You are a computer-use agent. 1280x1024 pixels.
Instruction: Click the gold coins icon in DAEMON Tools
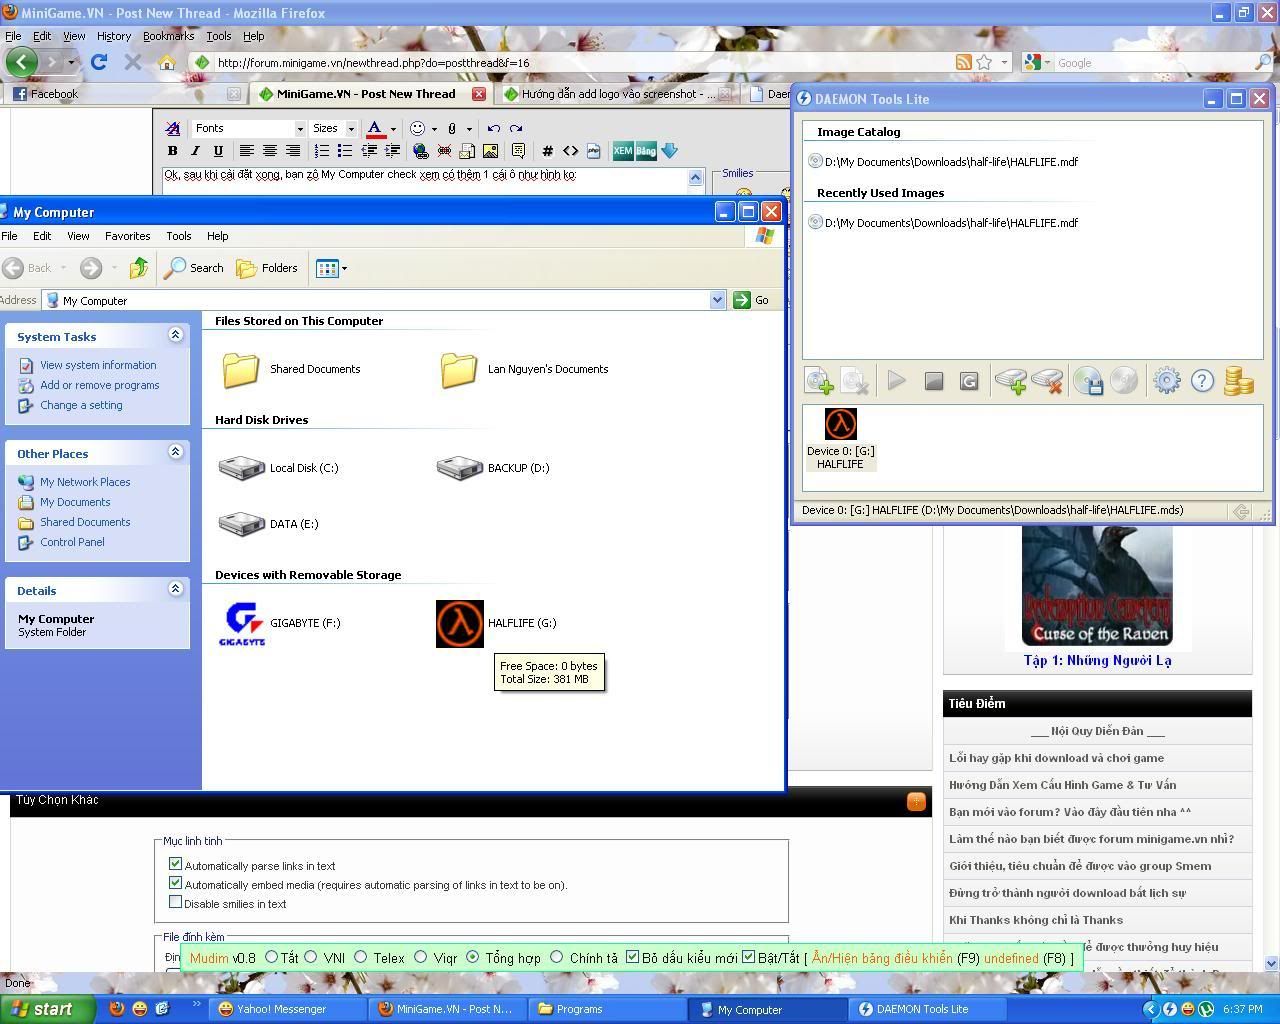click(1238, 381)
